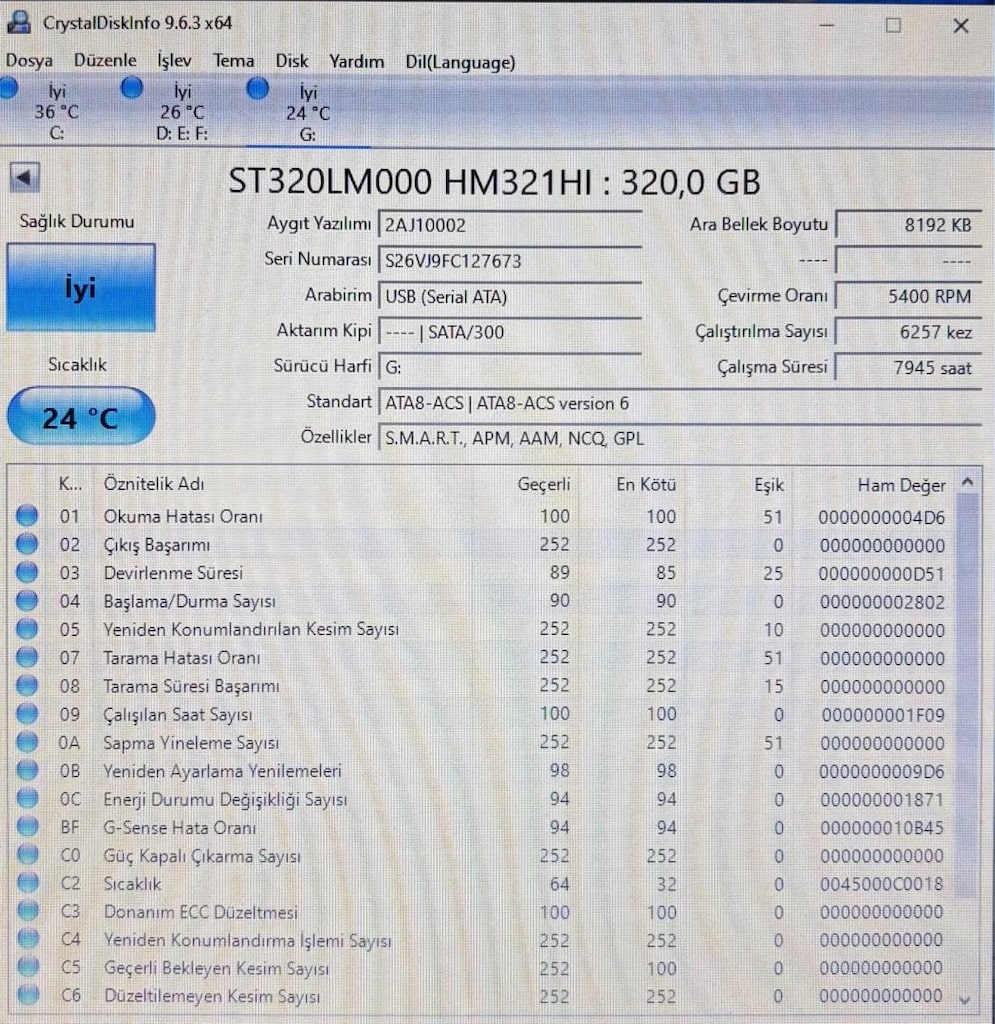Click the 24 °C temperature button
The image size is (995, 1024).
coord(81,417)
